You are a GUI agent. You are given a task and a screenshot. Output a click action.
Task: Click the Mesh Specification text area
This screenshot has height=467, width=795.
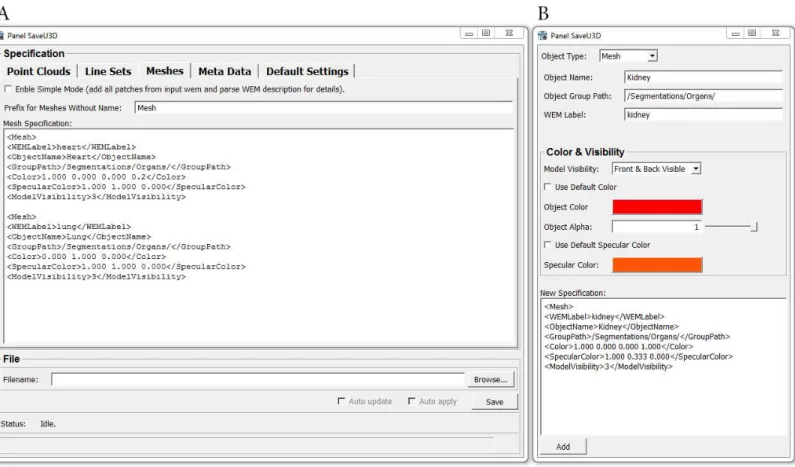point(260,237)
